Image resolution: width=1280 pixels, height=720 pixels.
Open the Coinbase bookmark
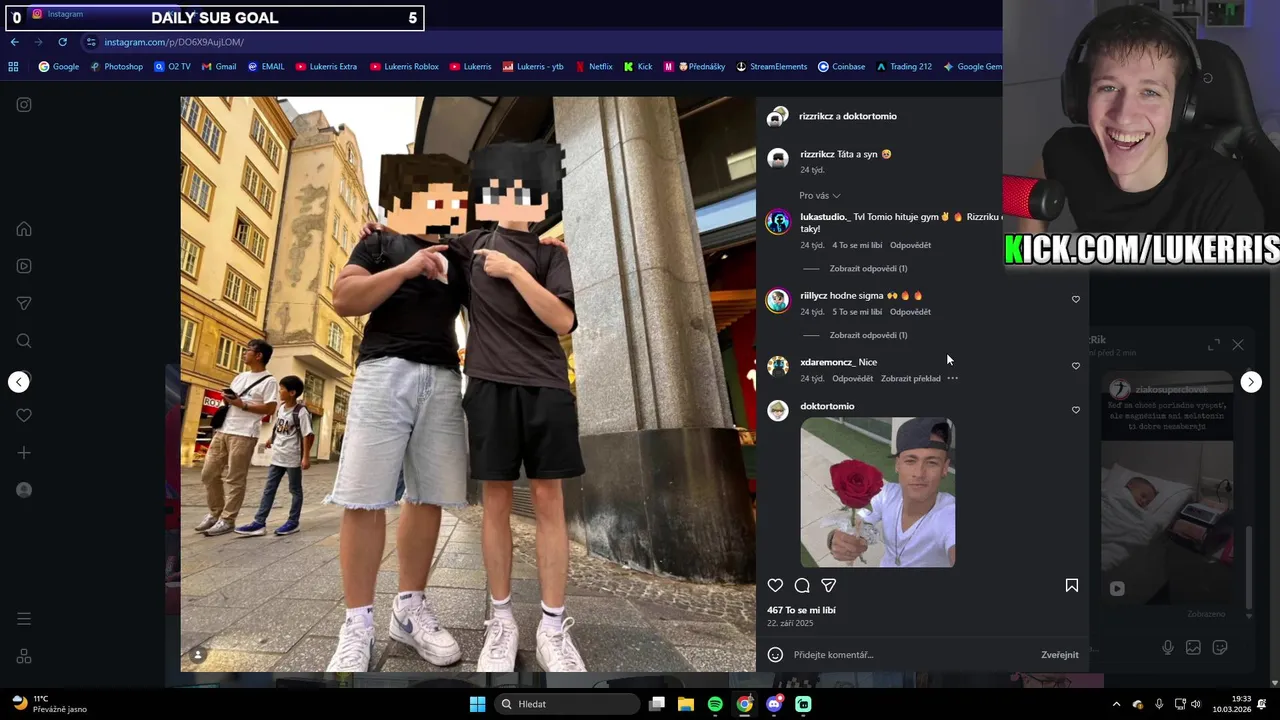(x=842, y=67)
